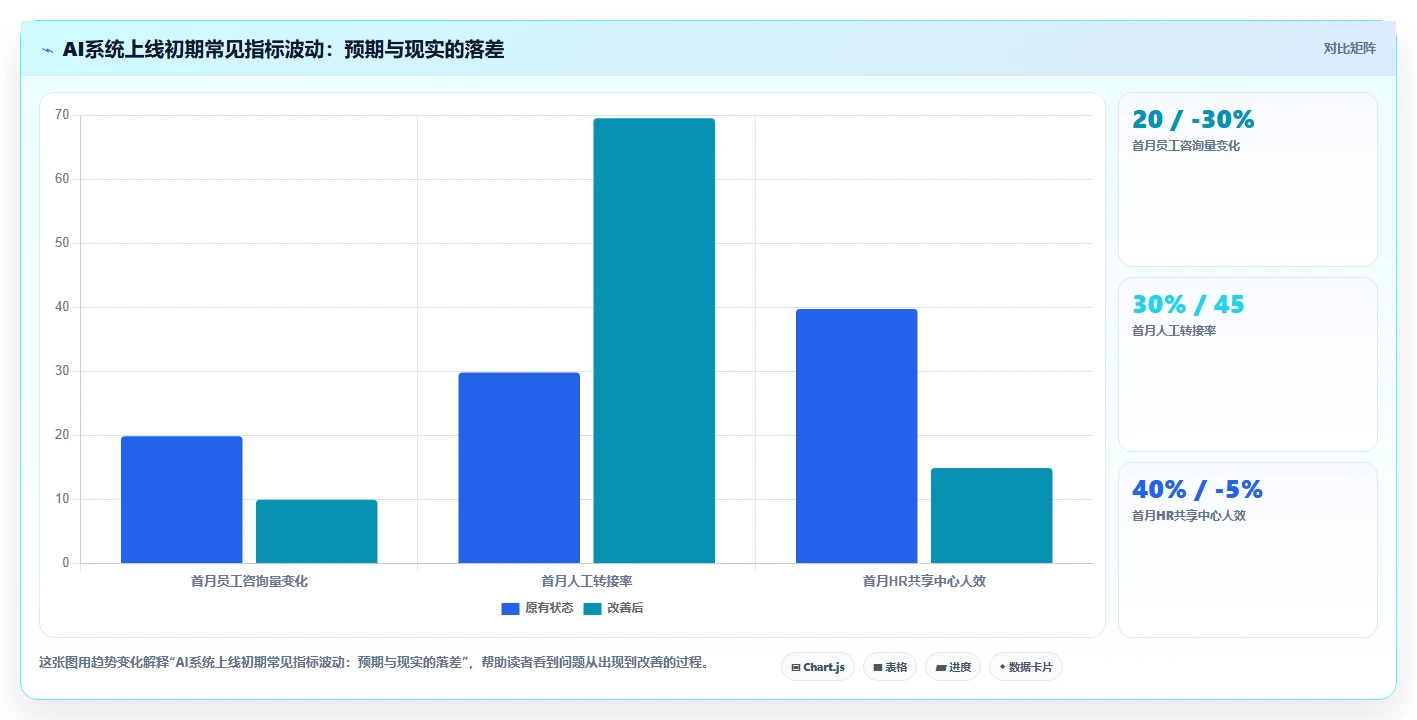The image size is (1417, 720).
Task: Click the y-axis value 70
Action: click(62, 115)
